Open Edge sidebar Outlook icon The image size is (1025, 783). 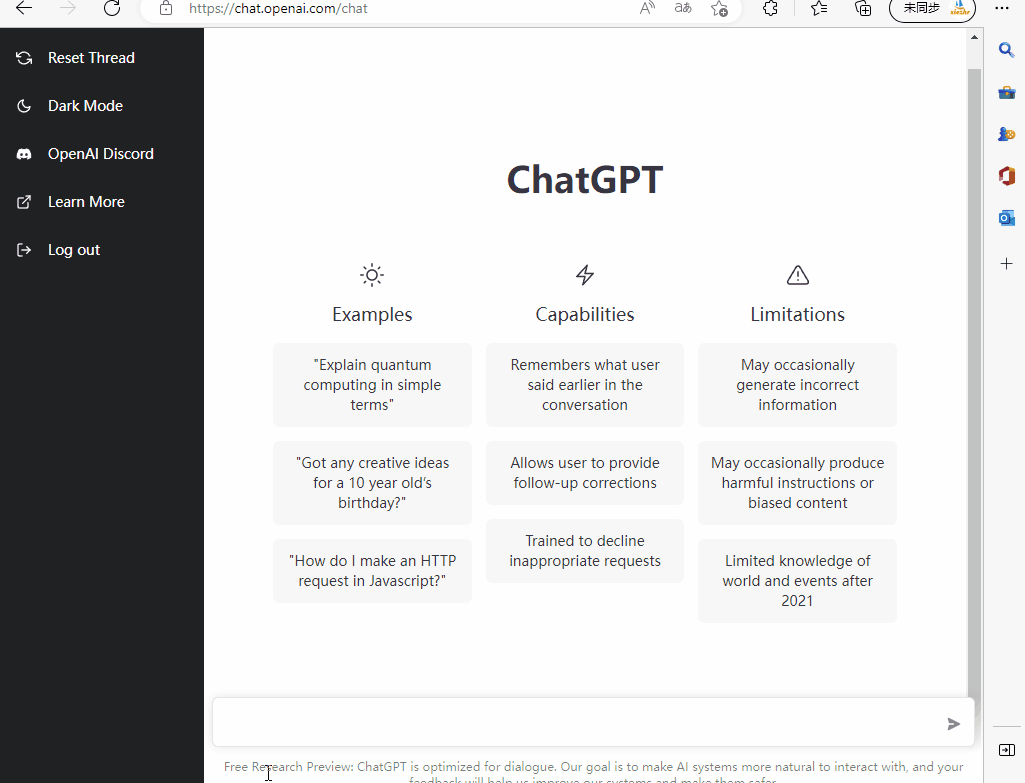pos(1007,218)
